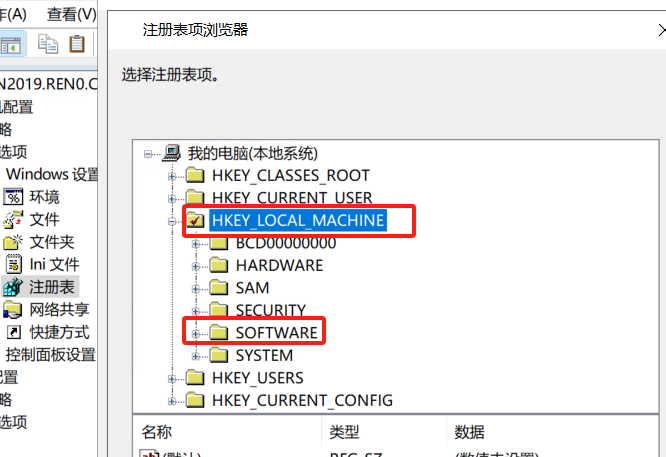Click the 类型 column header

[x=345, y=432]
